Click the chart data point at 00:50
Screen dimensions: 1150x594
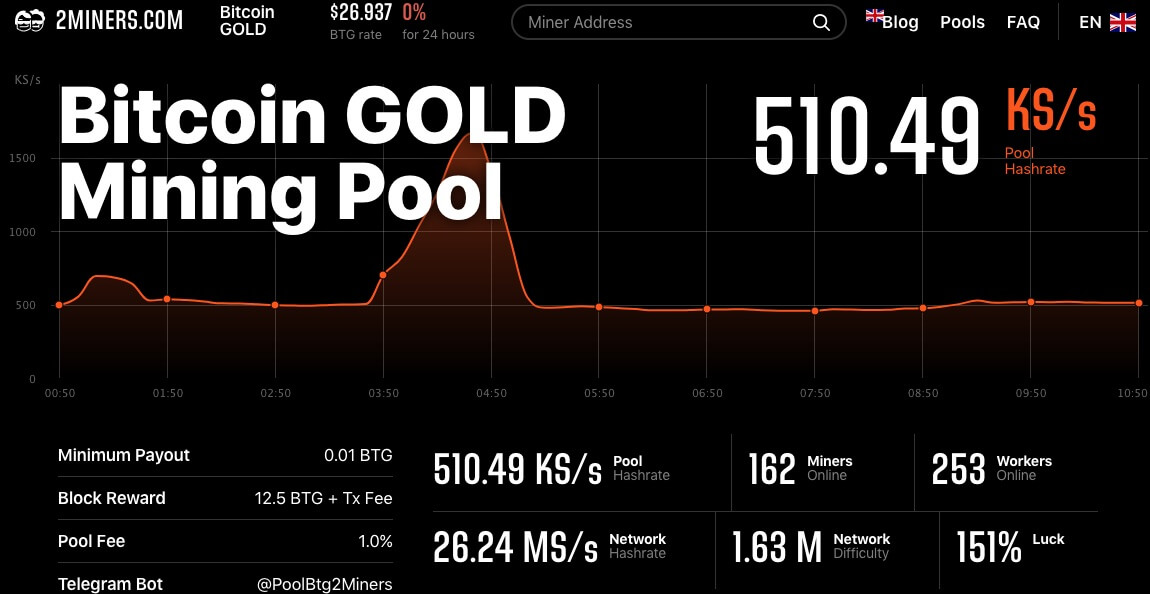tap(59, 305)
